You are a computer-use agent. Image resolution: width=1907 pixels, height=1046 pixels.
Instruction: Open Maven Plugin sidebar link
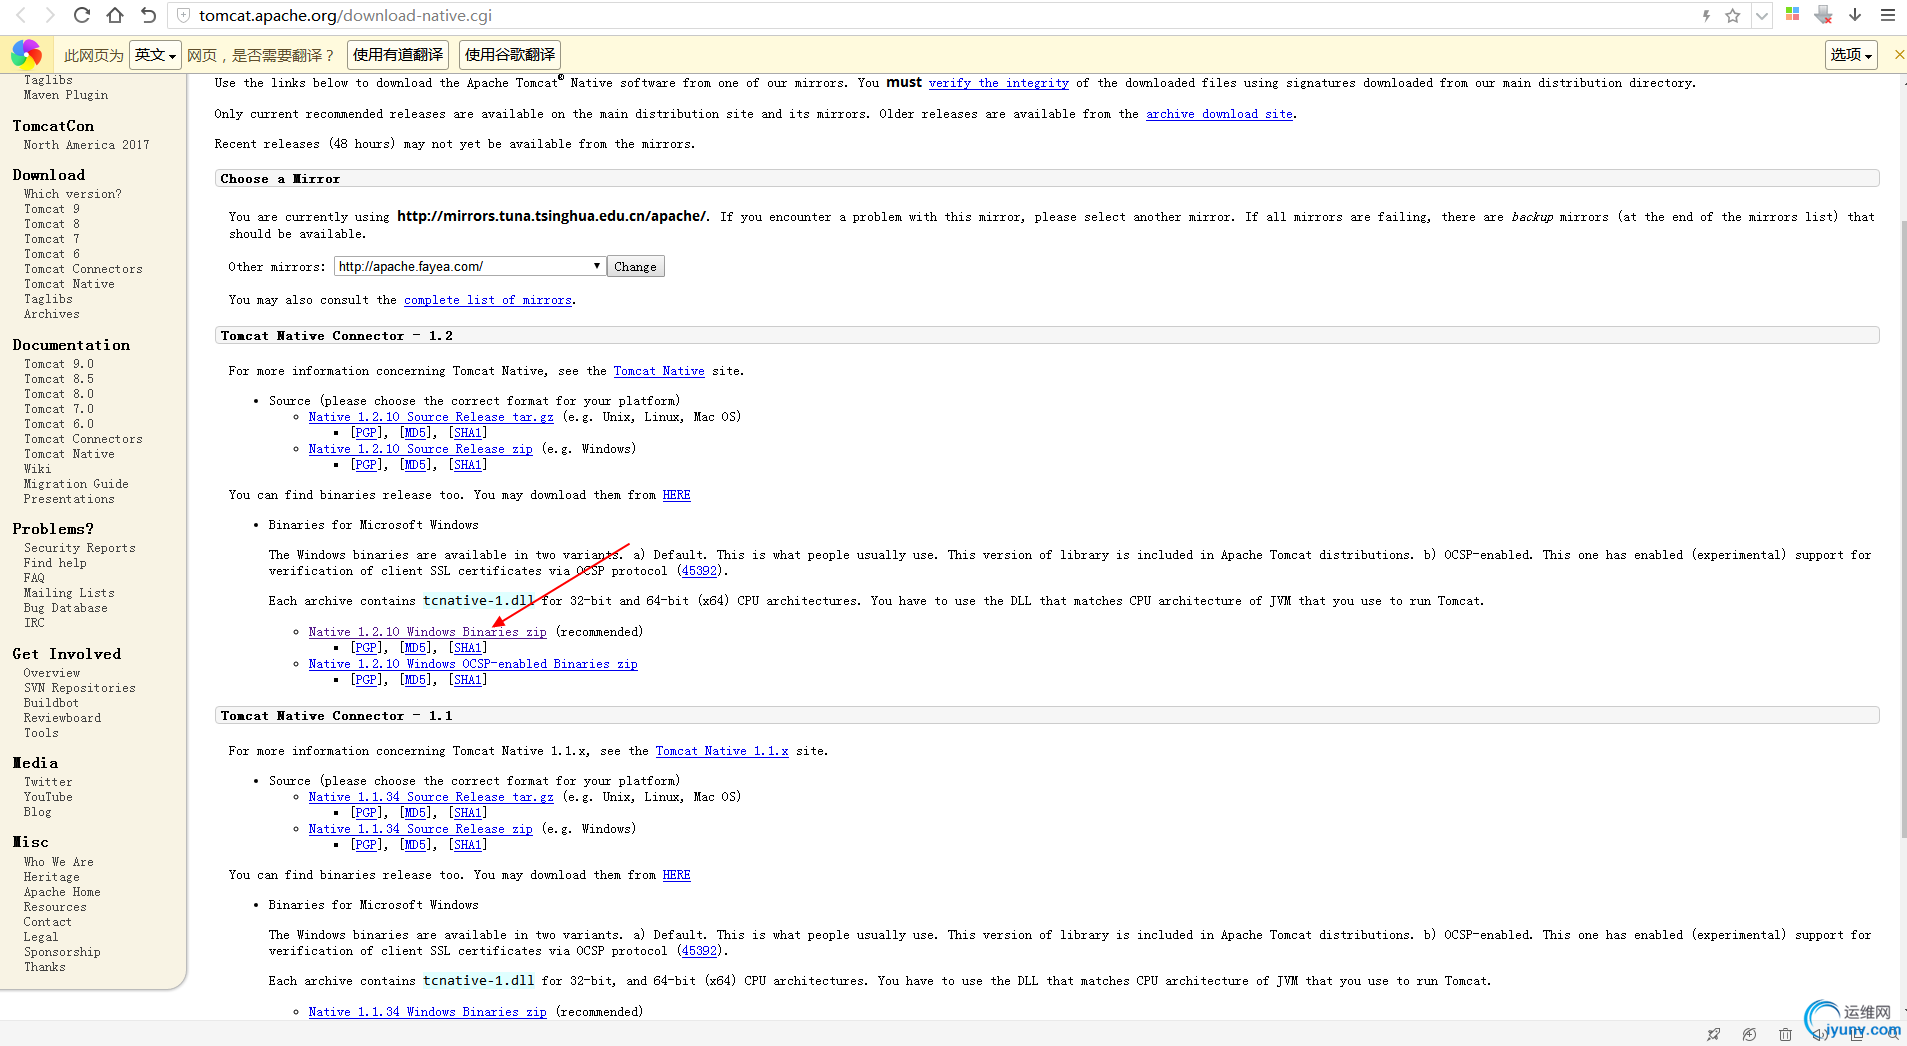coord(66,95)
